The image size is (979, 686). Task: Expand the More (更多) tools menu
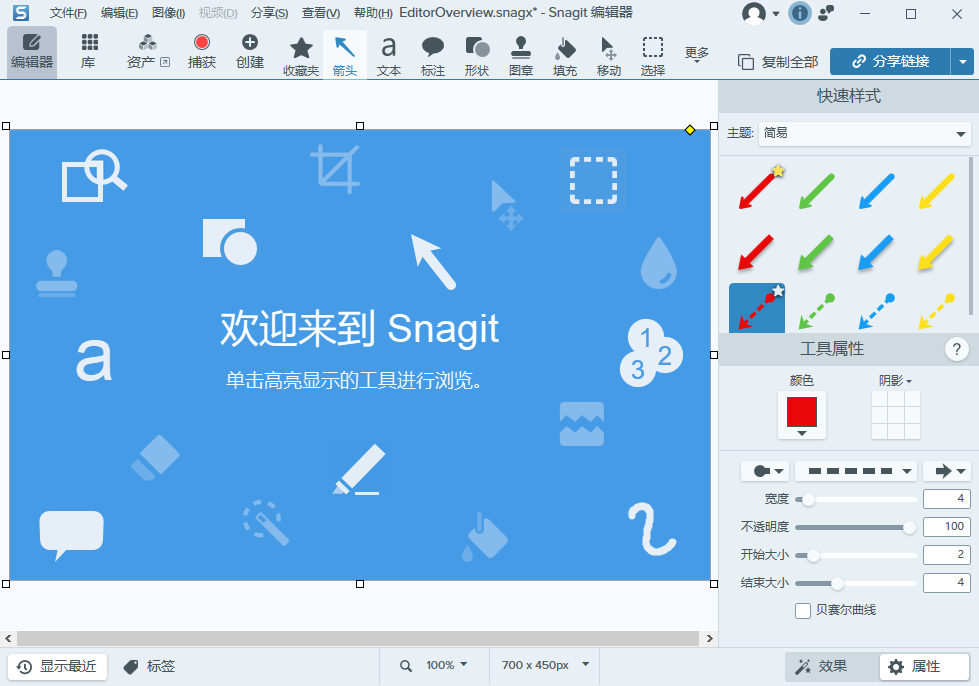click(696, 55)
